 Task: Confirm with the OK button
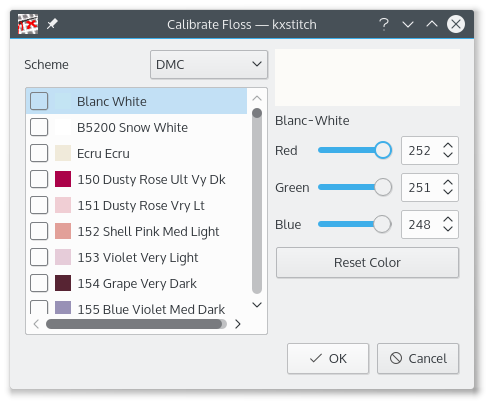328,358
